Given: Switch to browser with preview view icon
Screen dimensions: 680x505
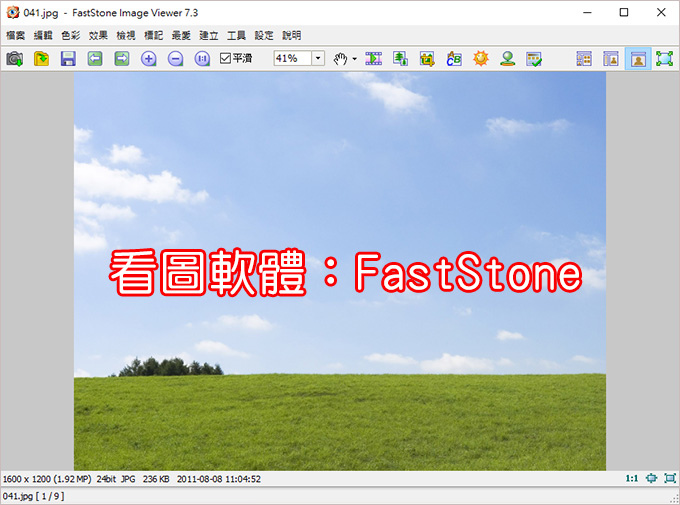Looking at the screenshot, I should coord(611,59).
